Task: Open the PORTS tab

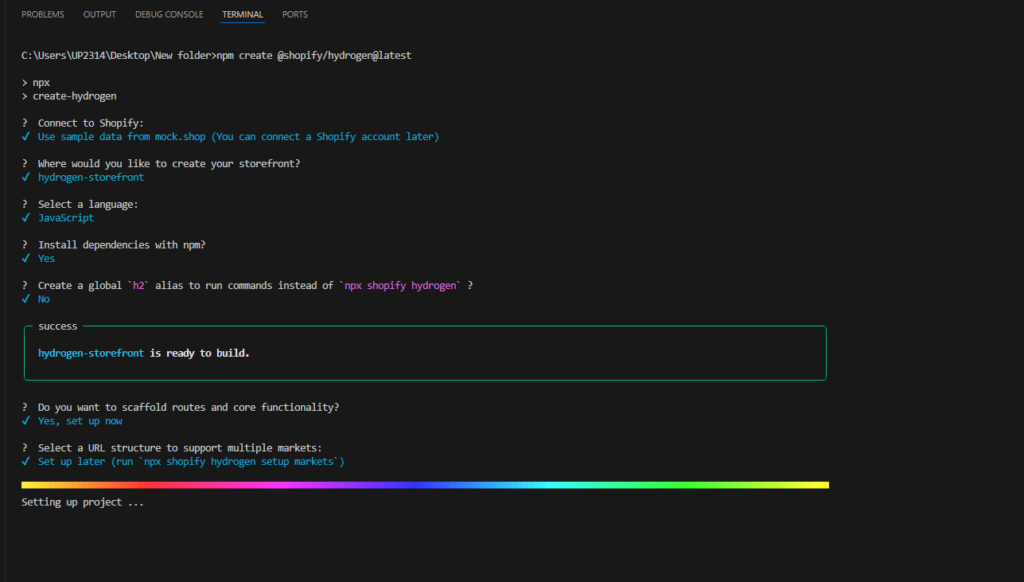Action: click(x=295, y=14)
